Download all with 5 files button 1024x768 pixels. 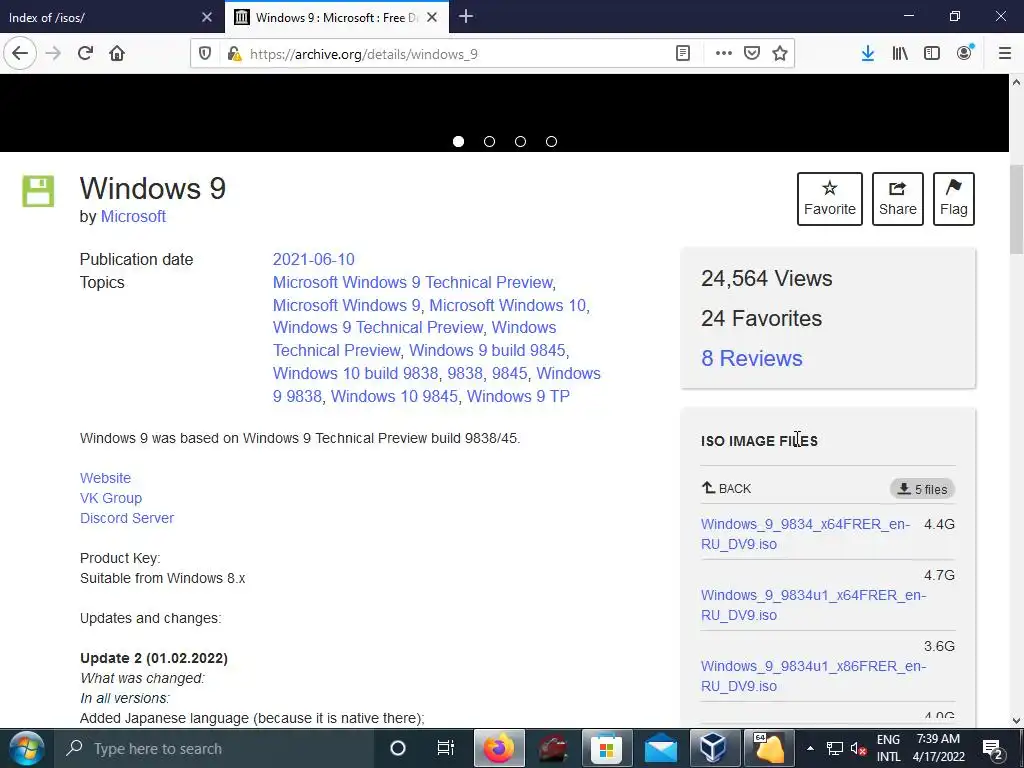(x=922, y=489)
